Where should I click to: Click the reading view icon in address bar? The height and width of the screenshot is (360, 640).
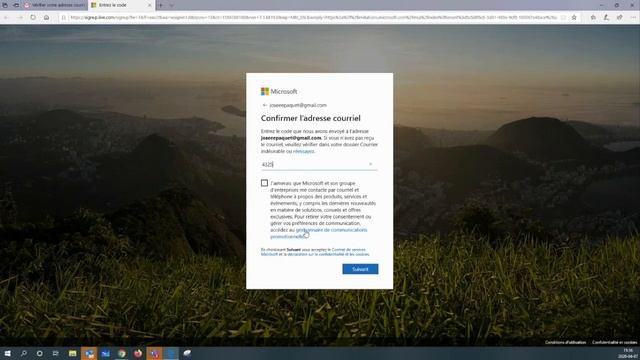coord(563,18)
